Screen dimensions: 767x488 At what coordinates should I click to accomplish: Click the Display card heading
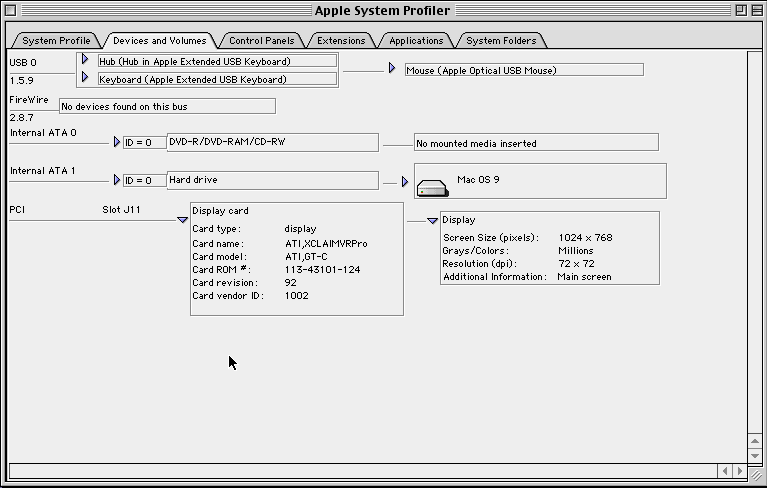coord(220,211)
